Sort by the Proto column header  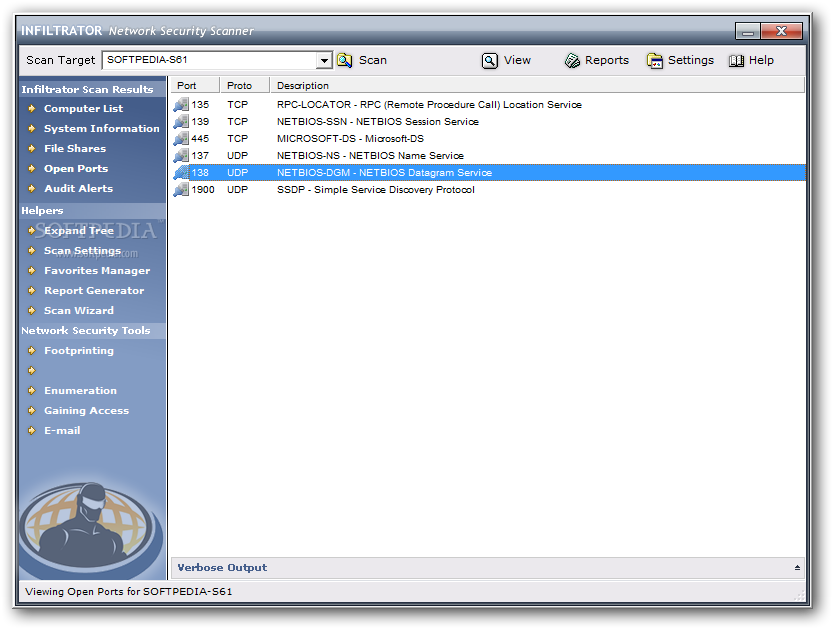(245, 86)
